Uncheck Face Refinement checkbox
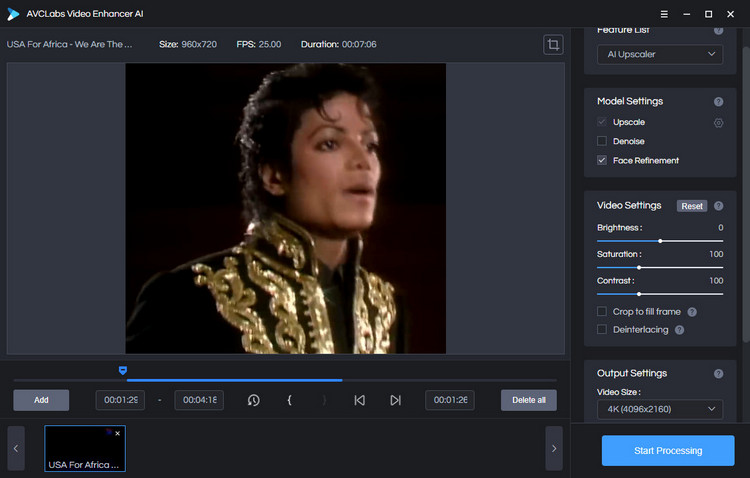Screen dimensions: 750x478 click(602, 160)
